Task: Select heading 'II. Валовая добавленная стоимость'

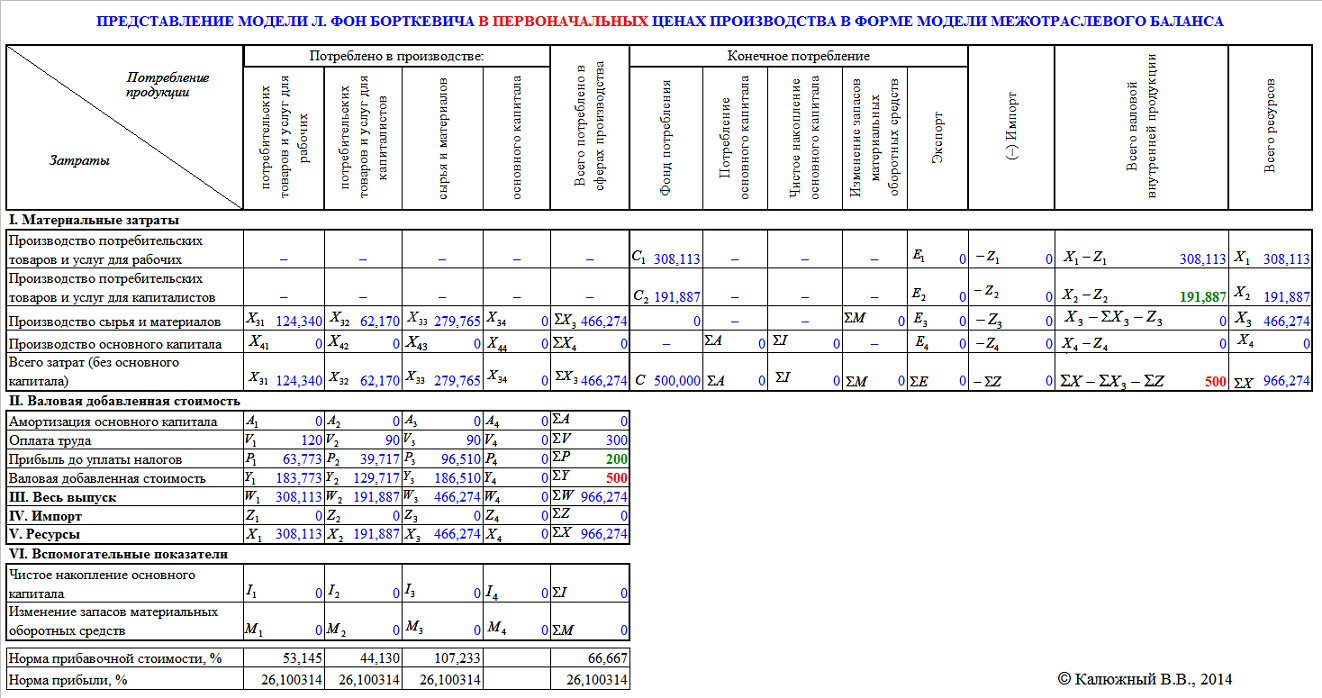Action: point(123,401)
